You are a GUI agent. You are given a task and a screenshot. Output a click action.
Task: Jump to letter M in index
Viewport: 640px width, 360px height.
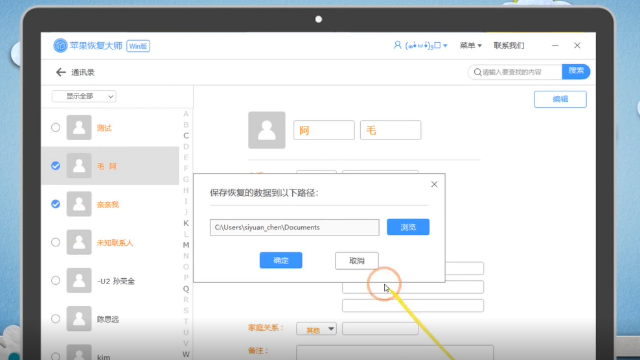[186, 245]
